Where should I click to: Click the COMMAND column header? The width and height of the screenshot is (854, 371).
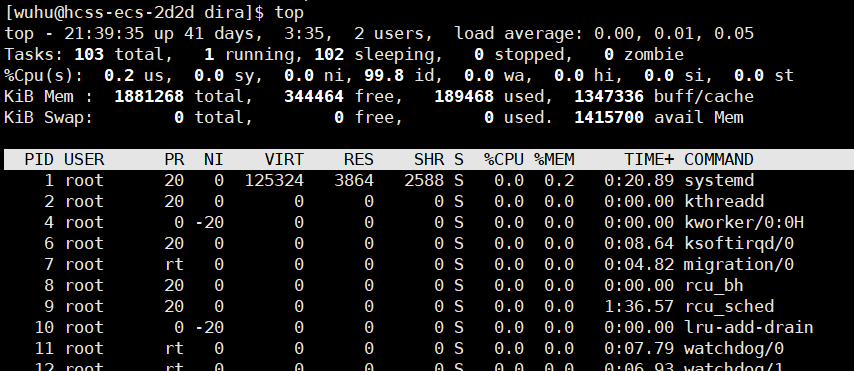click(x=719, y=159)
